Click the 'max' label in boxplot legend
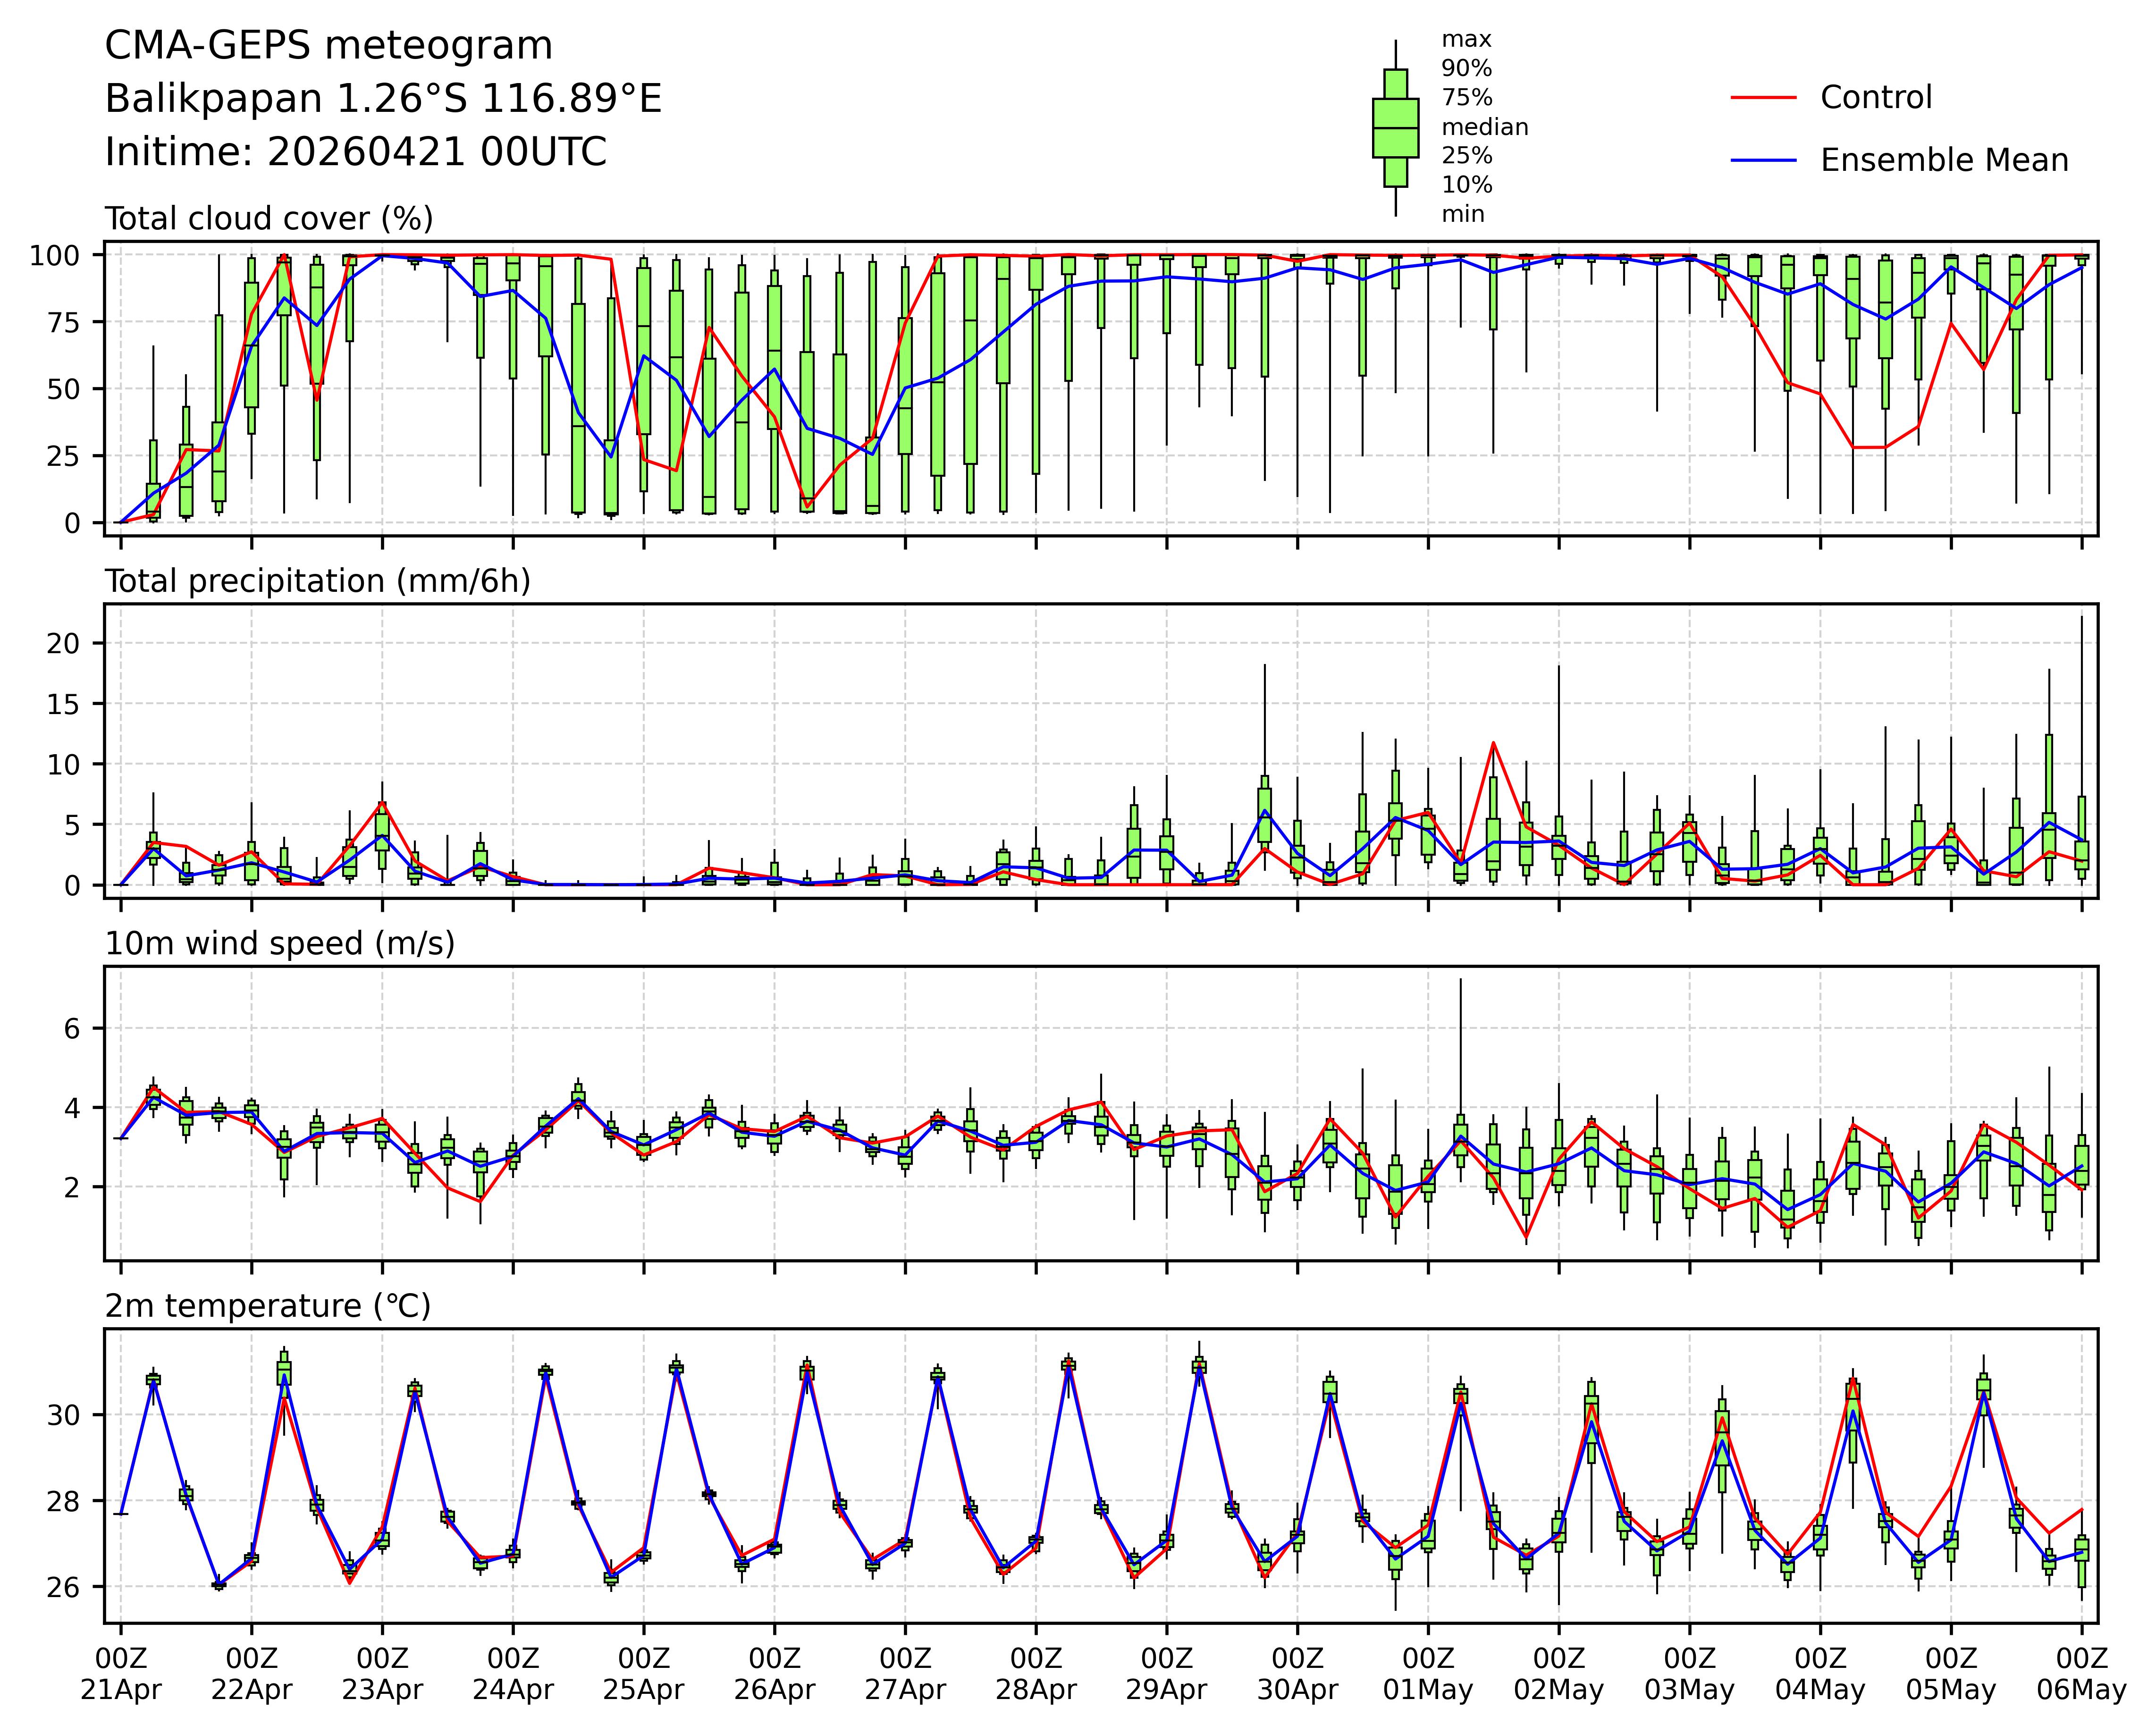The image size is (2156, 1733). pyautogui.click(x=1466, y=40)
